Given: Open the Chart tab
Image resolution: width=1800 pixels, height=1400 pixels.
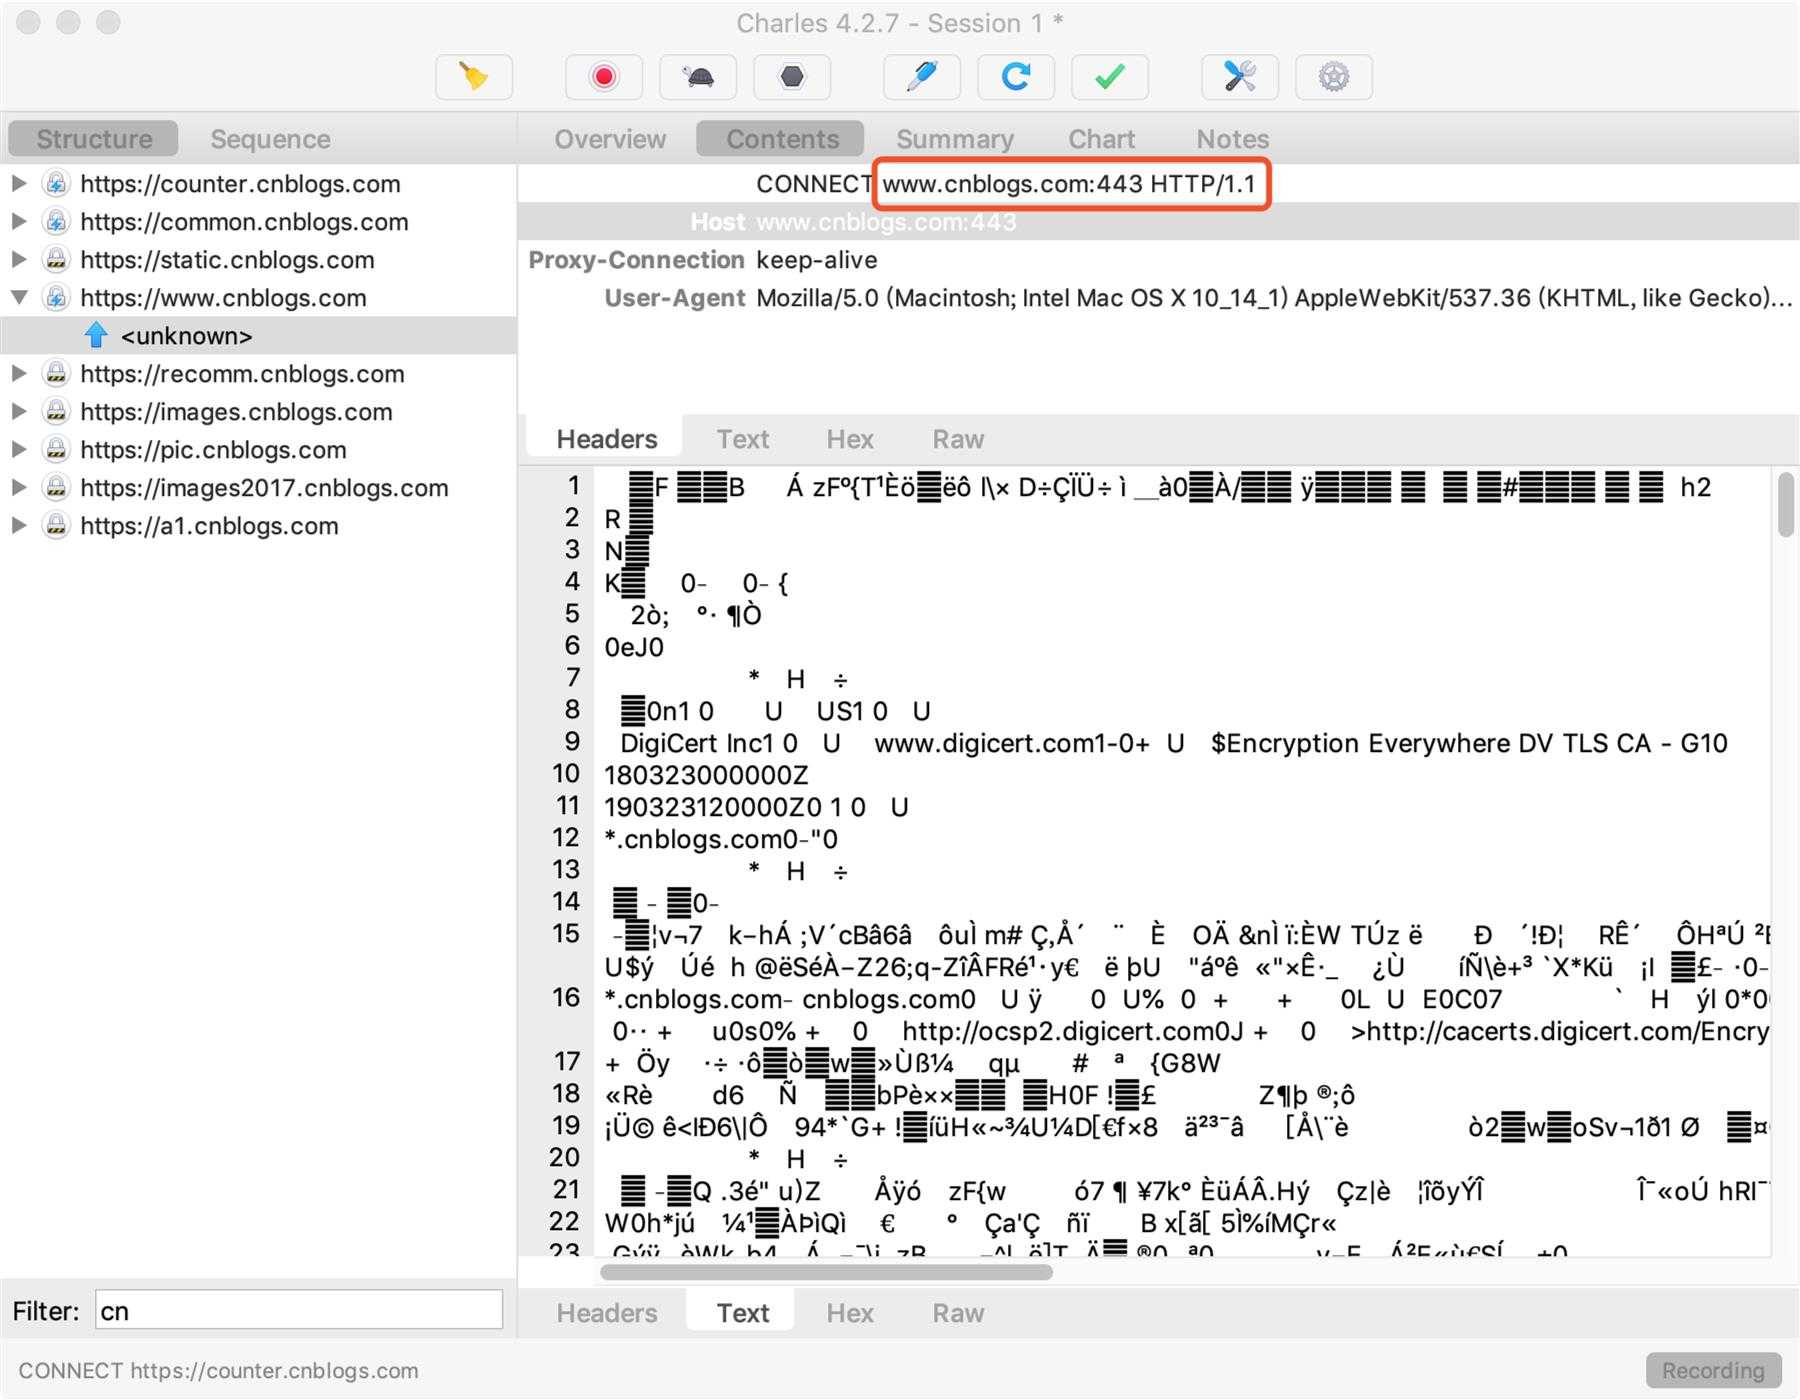Looking at the screenshot, I should coord(1101,139).
